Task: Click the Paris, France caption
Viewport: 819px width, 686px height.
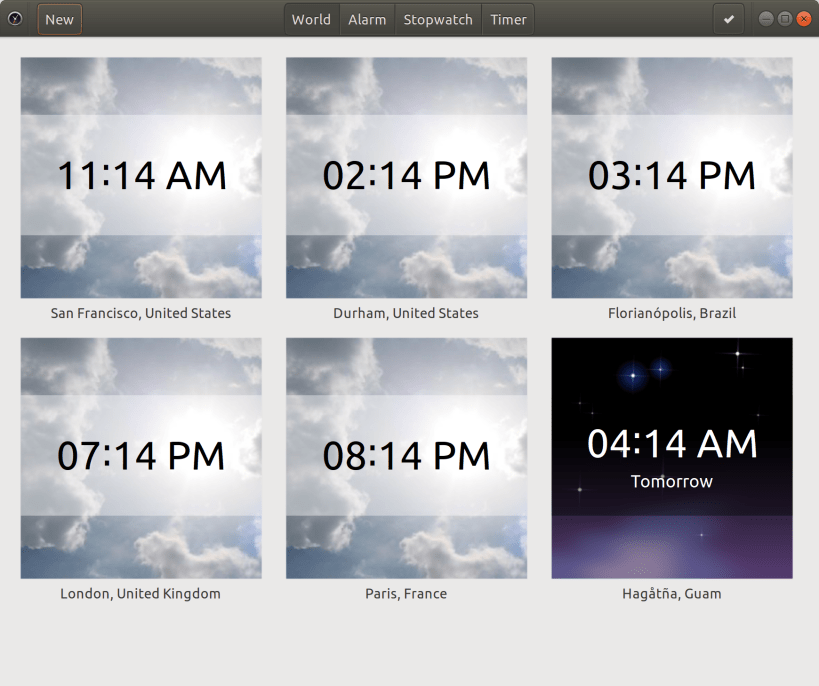Action: pyautogui.click(x=405, y=593)
